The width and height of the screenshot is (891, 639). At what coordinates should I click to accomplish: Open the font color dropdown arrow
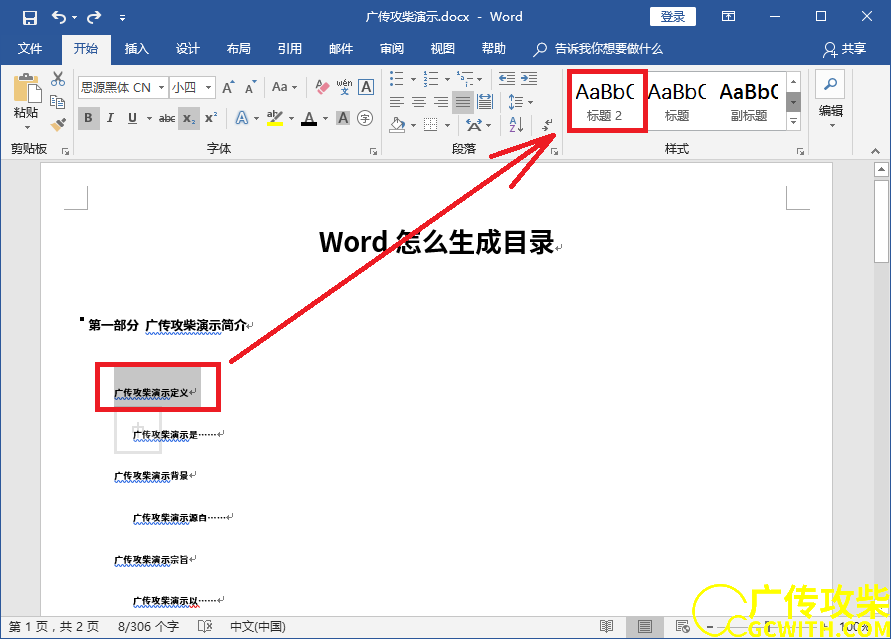coord(326,118)
